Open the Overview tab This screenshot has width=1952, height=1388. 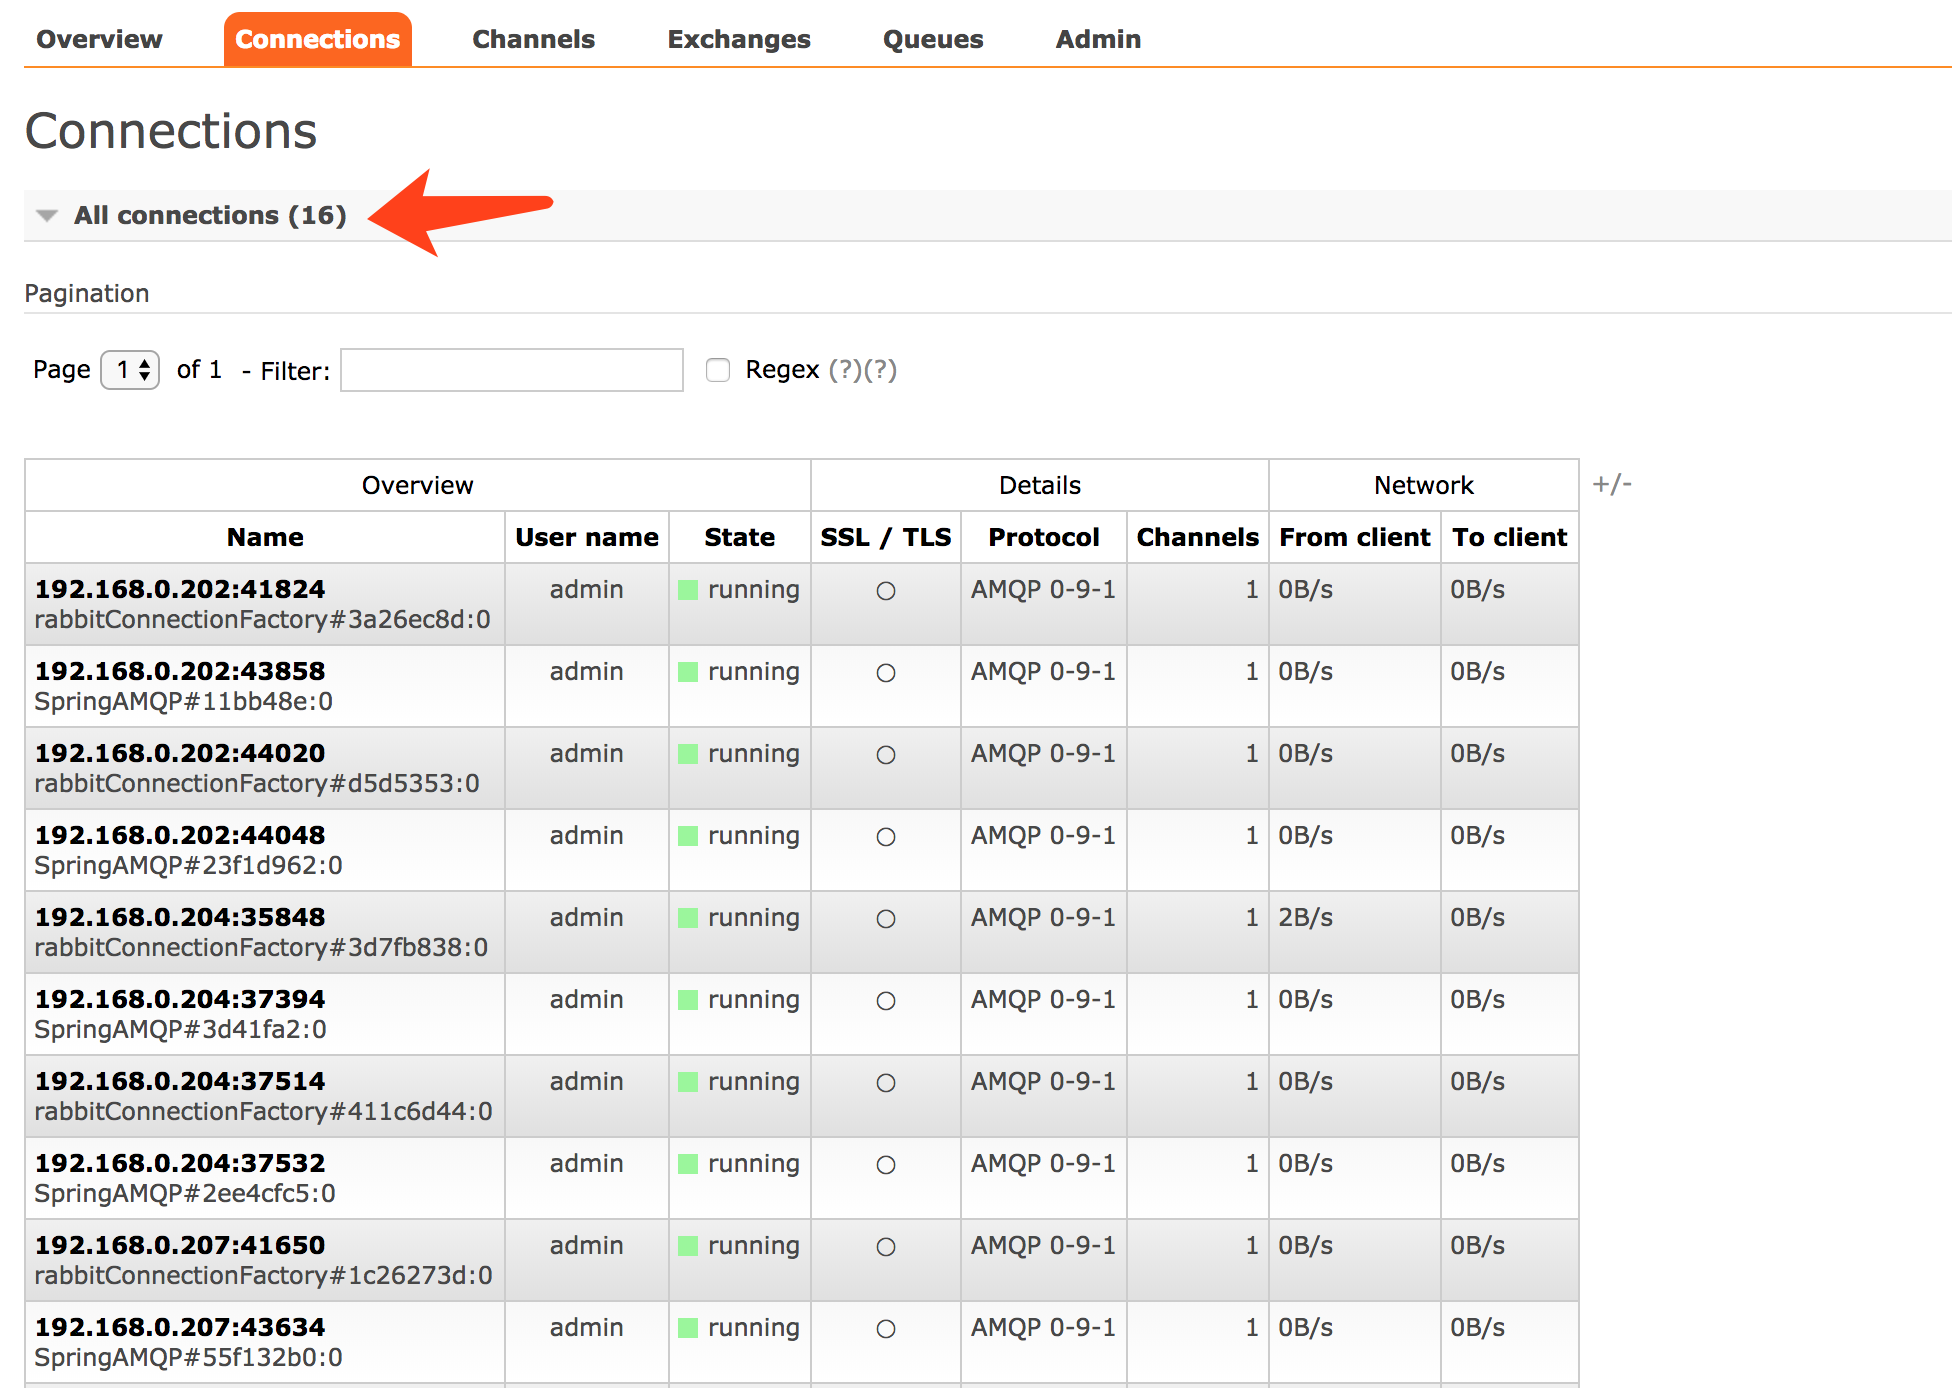coord(99,39)
